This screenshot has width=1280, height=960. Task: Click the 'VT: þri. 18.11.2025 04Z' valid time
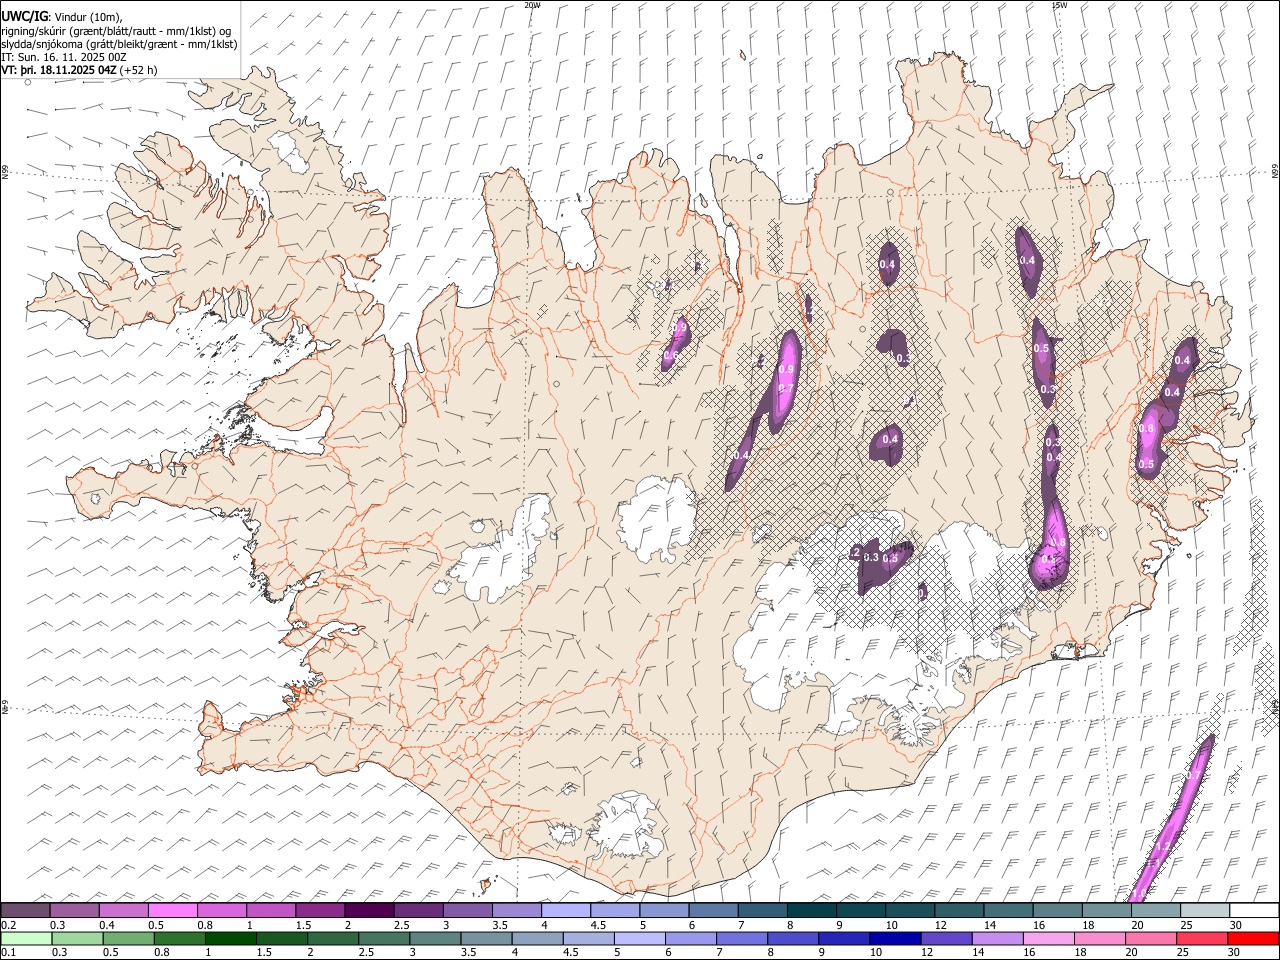point(59,70)
